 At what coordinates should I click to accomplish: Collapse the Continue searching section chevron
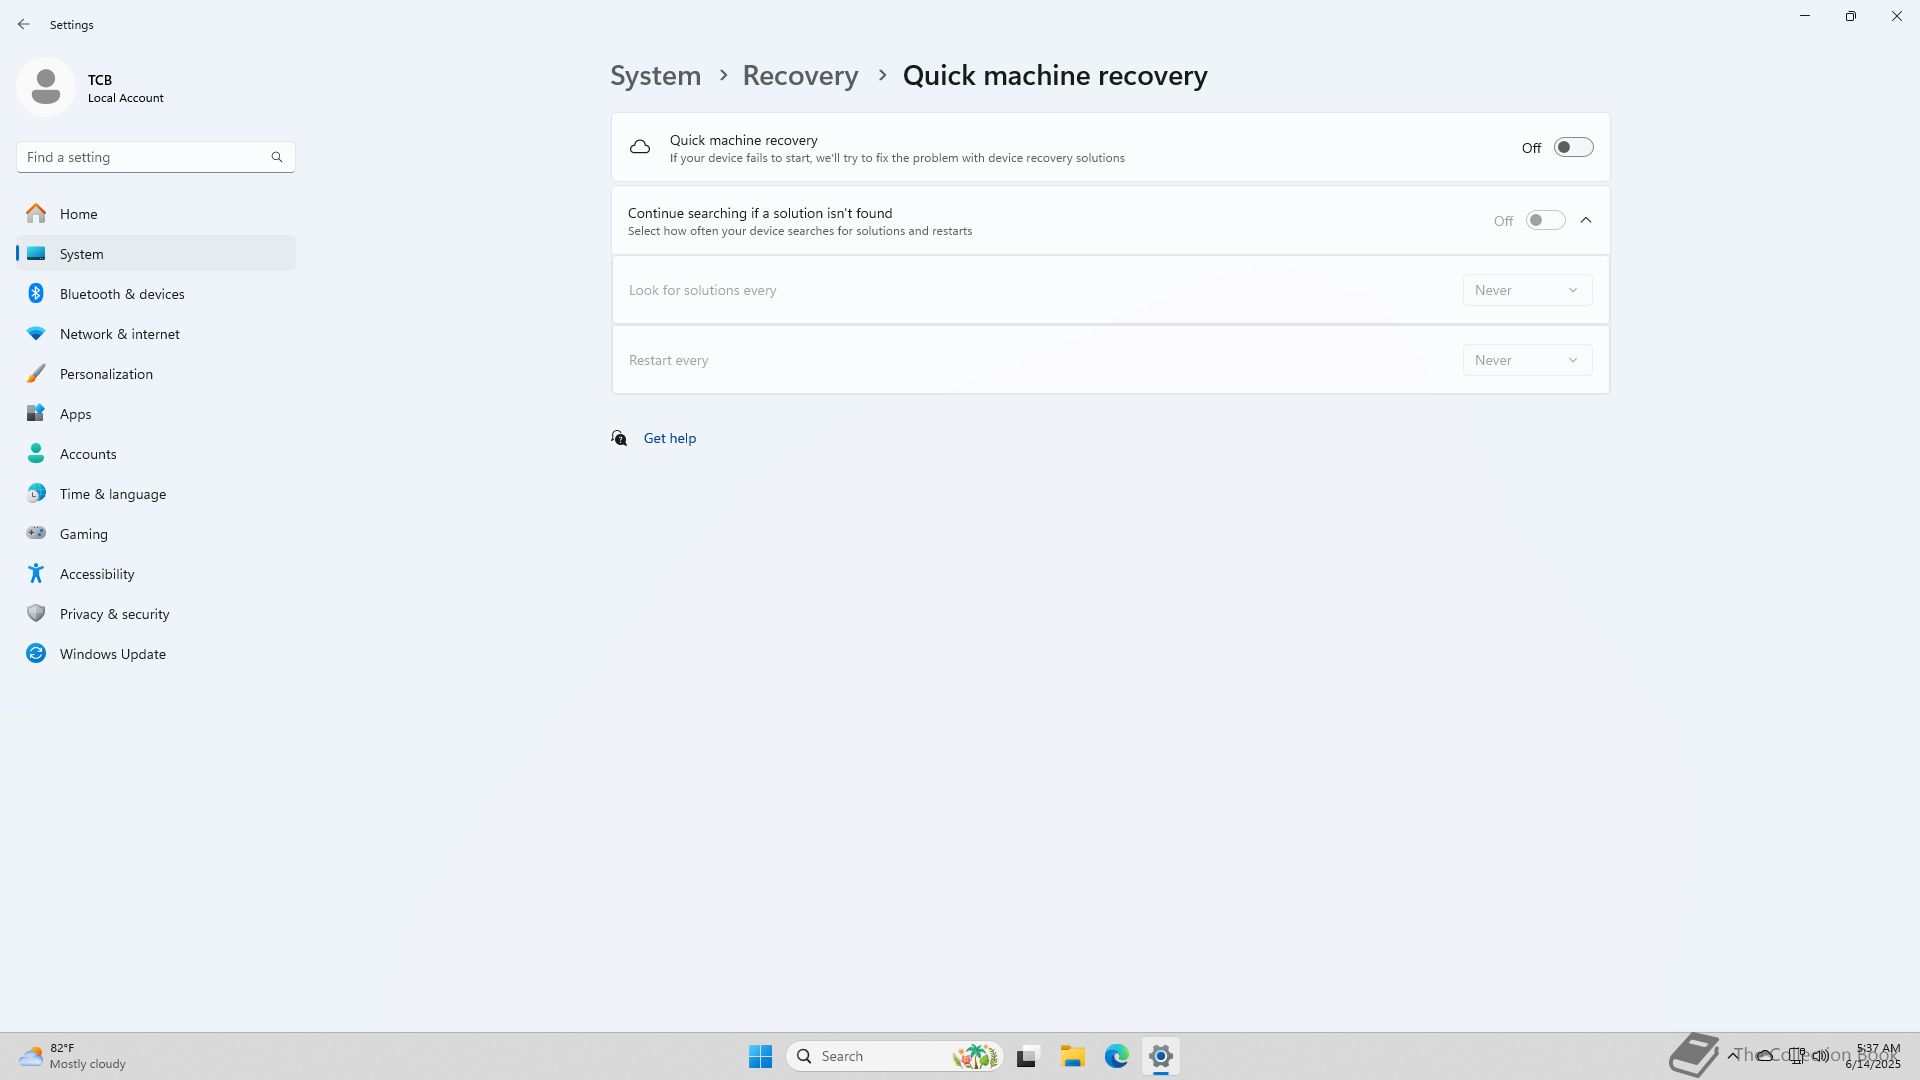pos(1586,220)
